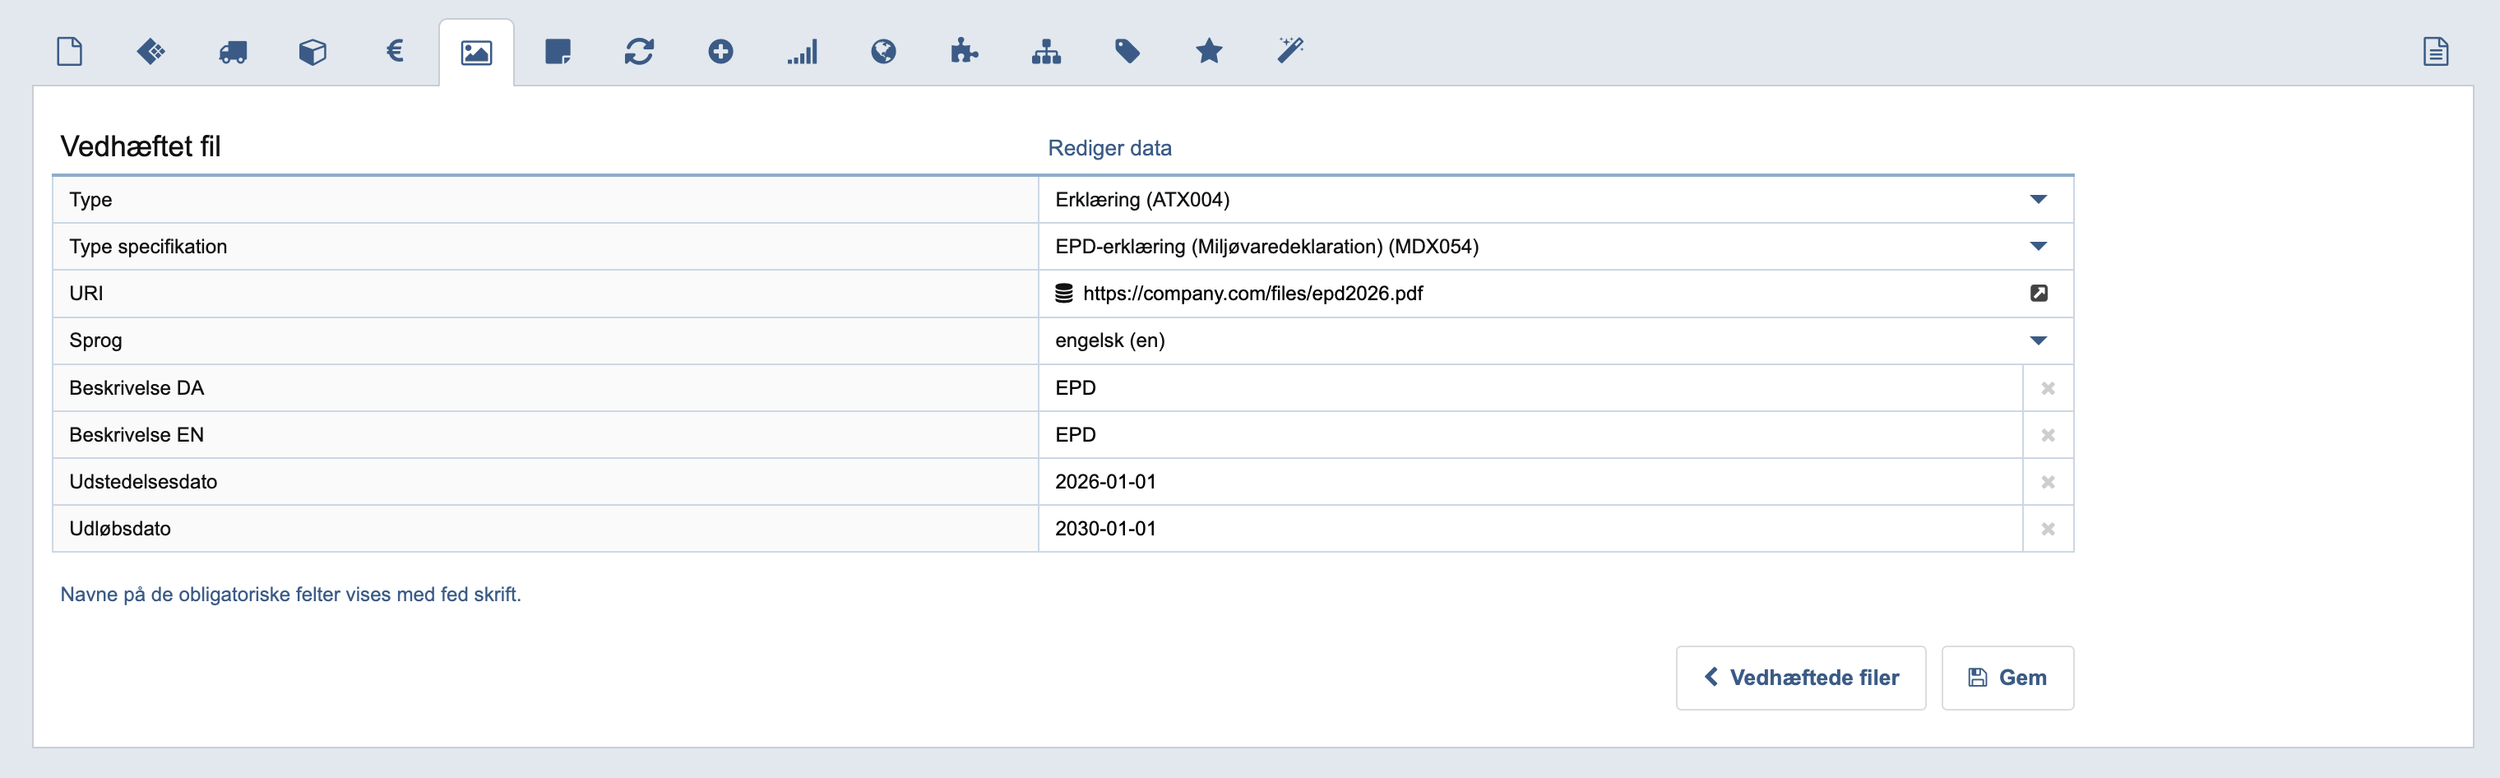Open the star favorites tab icon
The height and width of the screenshot is (778, 2500).
[1209, 51]
